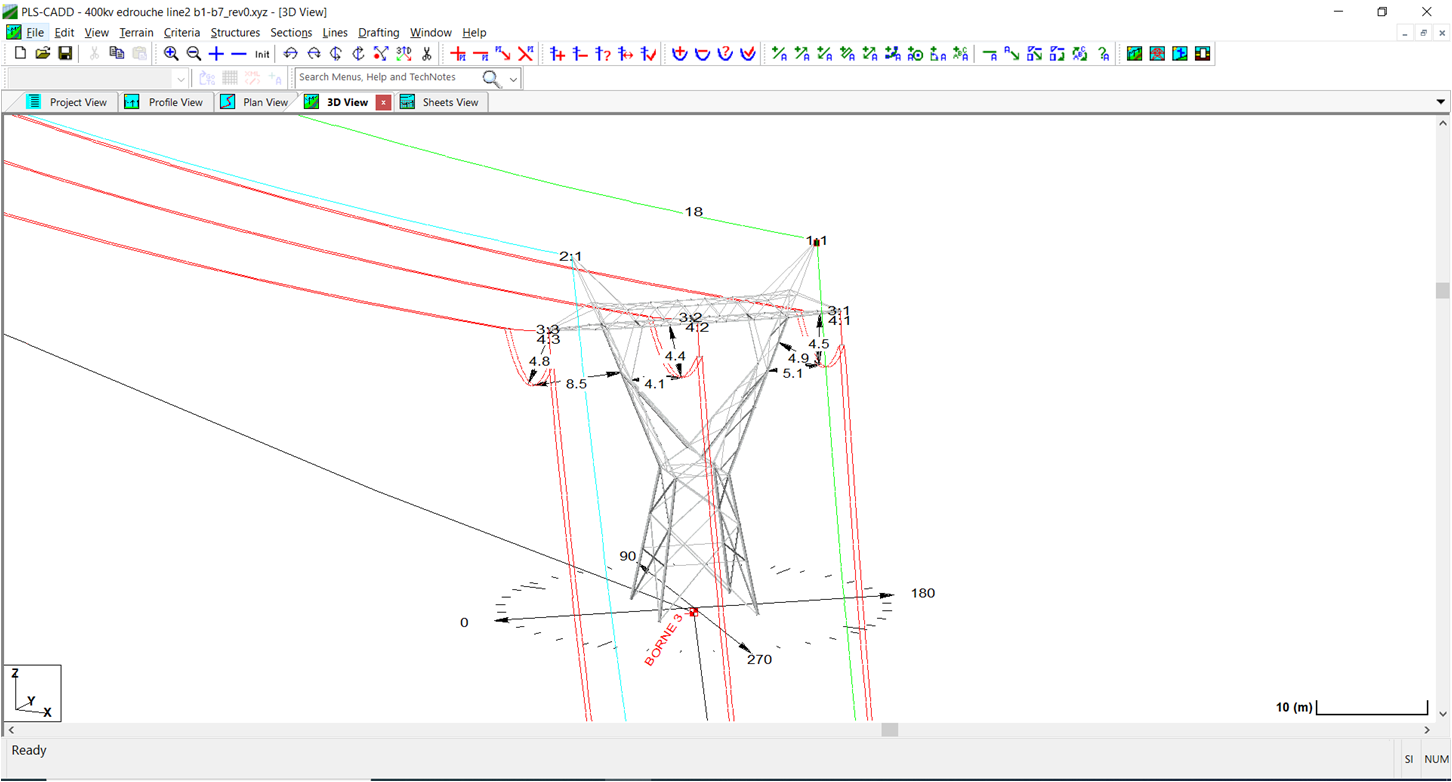Image resolution: width=1452 pixels, height=782 pixels.
Task: Expand the view tabs list arrow
Action: coord(1440,102)
